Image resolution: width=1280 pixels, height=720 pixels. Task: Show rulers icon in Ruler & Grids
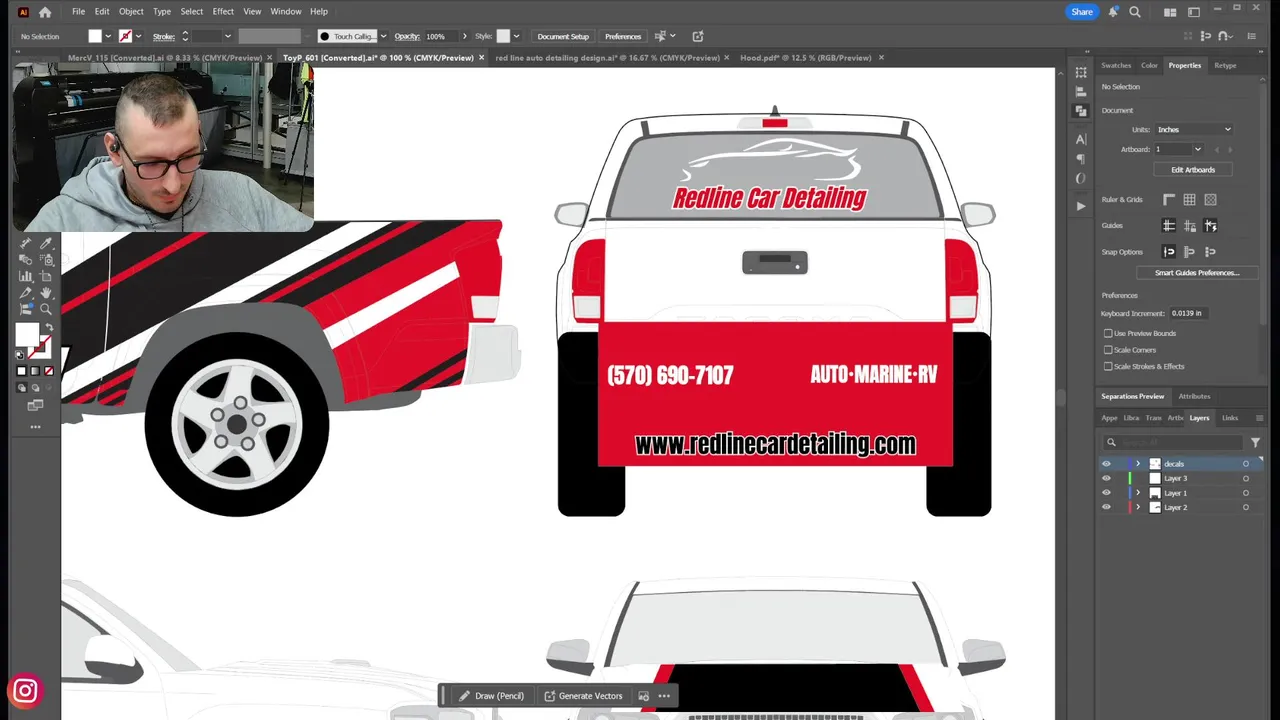(x=1168, y=200)
